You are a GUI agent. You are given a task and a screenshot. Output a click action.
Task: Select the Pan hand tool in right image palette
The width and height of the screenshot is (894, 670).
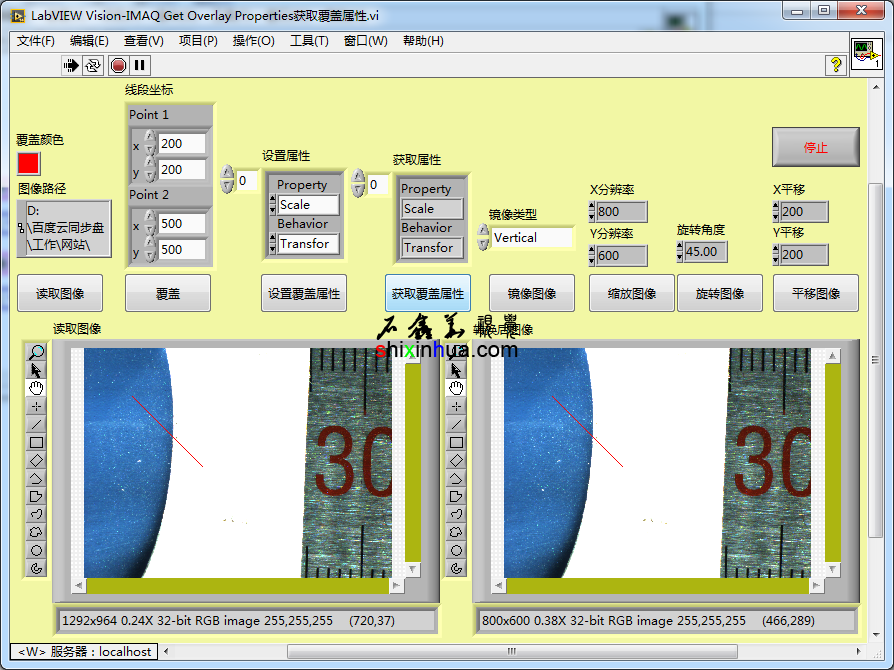[456, 388]
